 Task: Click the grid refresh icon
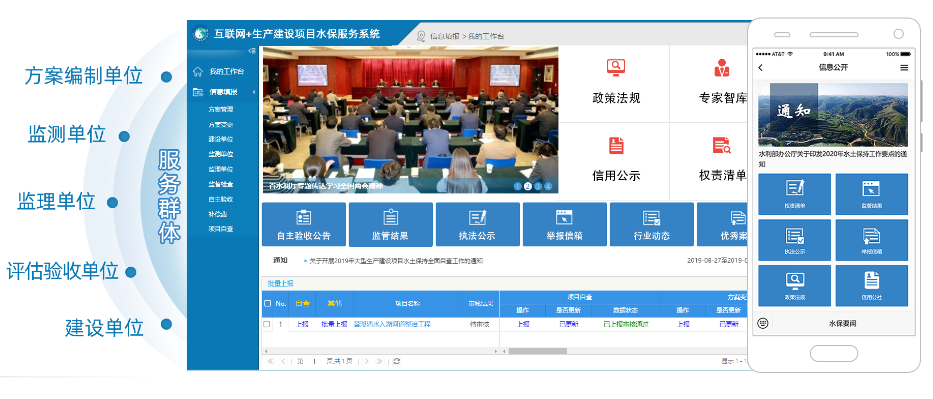[397, 361]
